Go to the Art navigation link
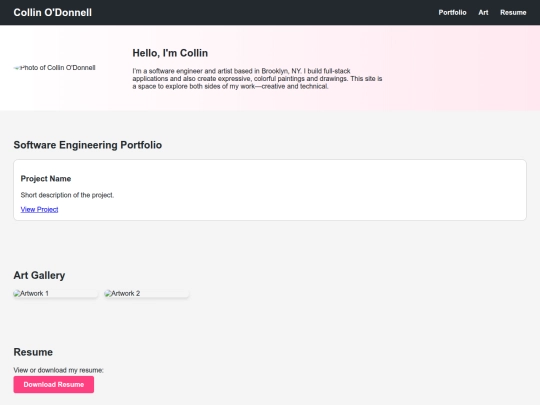 (483, 12)
